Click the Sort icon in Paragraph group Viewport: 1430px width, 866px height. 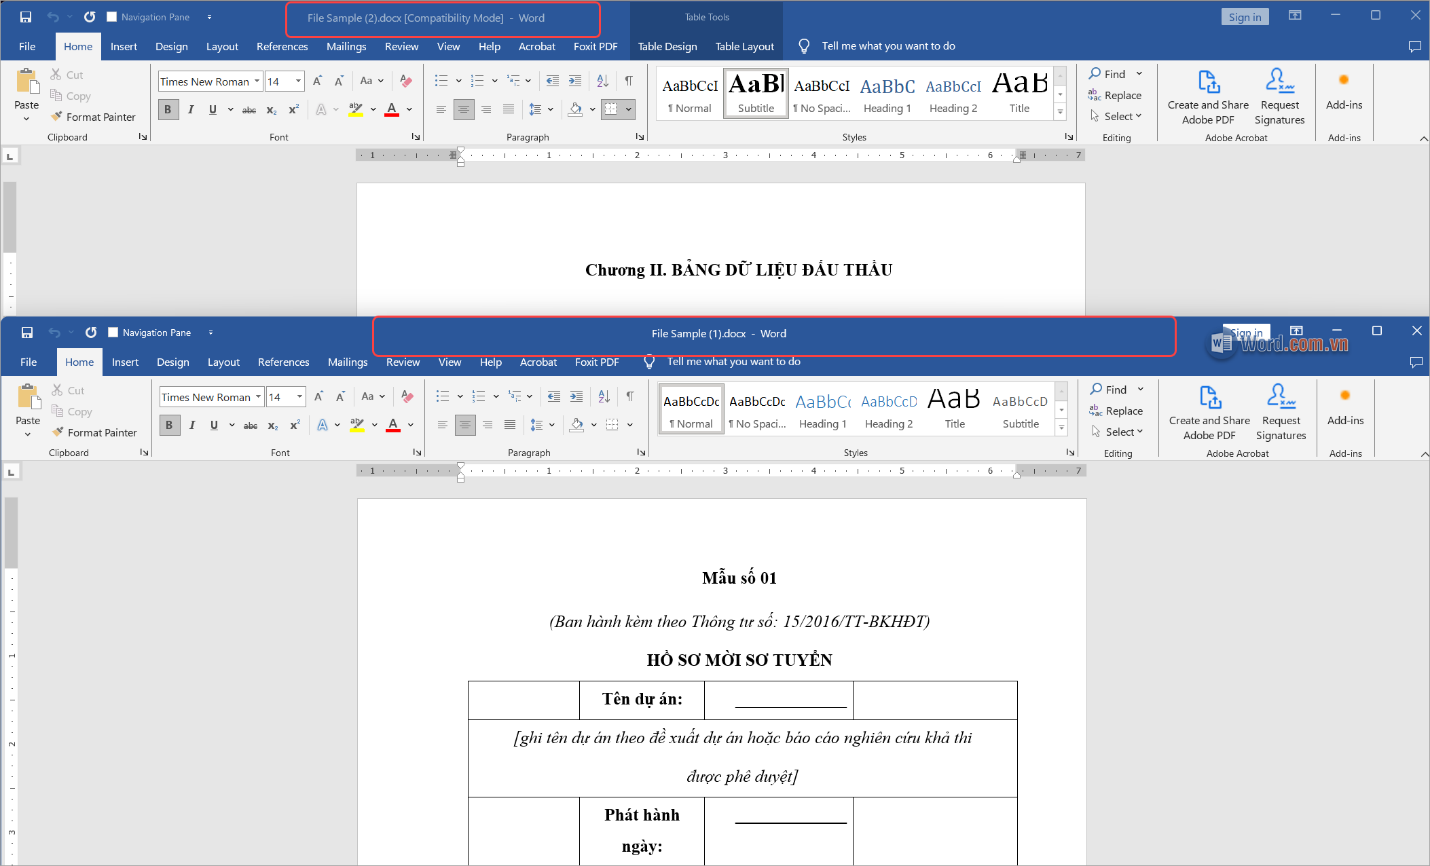602,81
